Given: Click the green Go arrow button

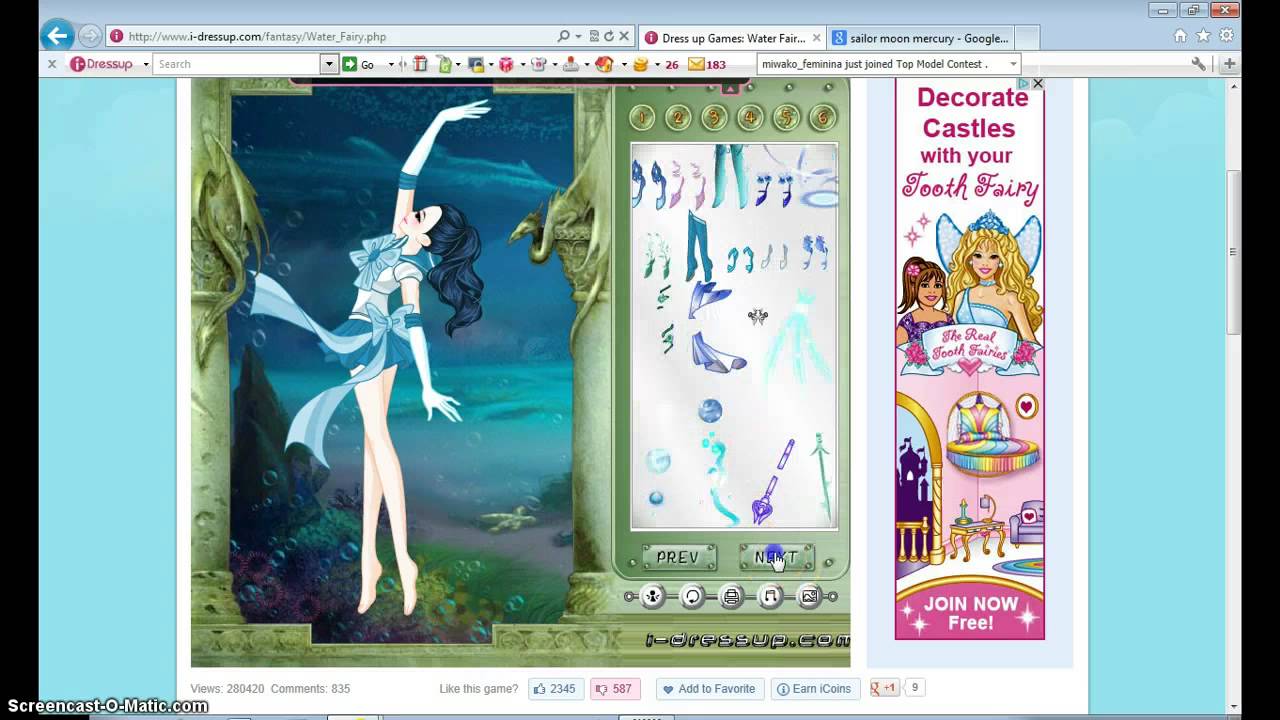Looking at the screenshot, I should (350, 64).
